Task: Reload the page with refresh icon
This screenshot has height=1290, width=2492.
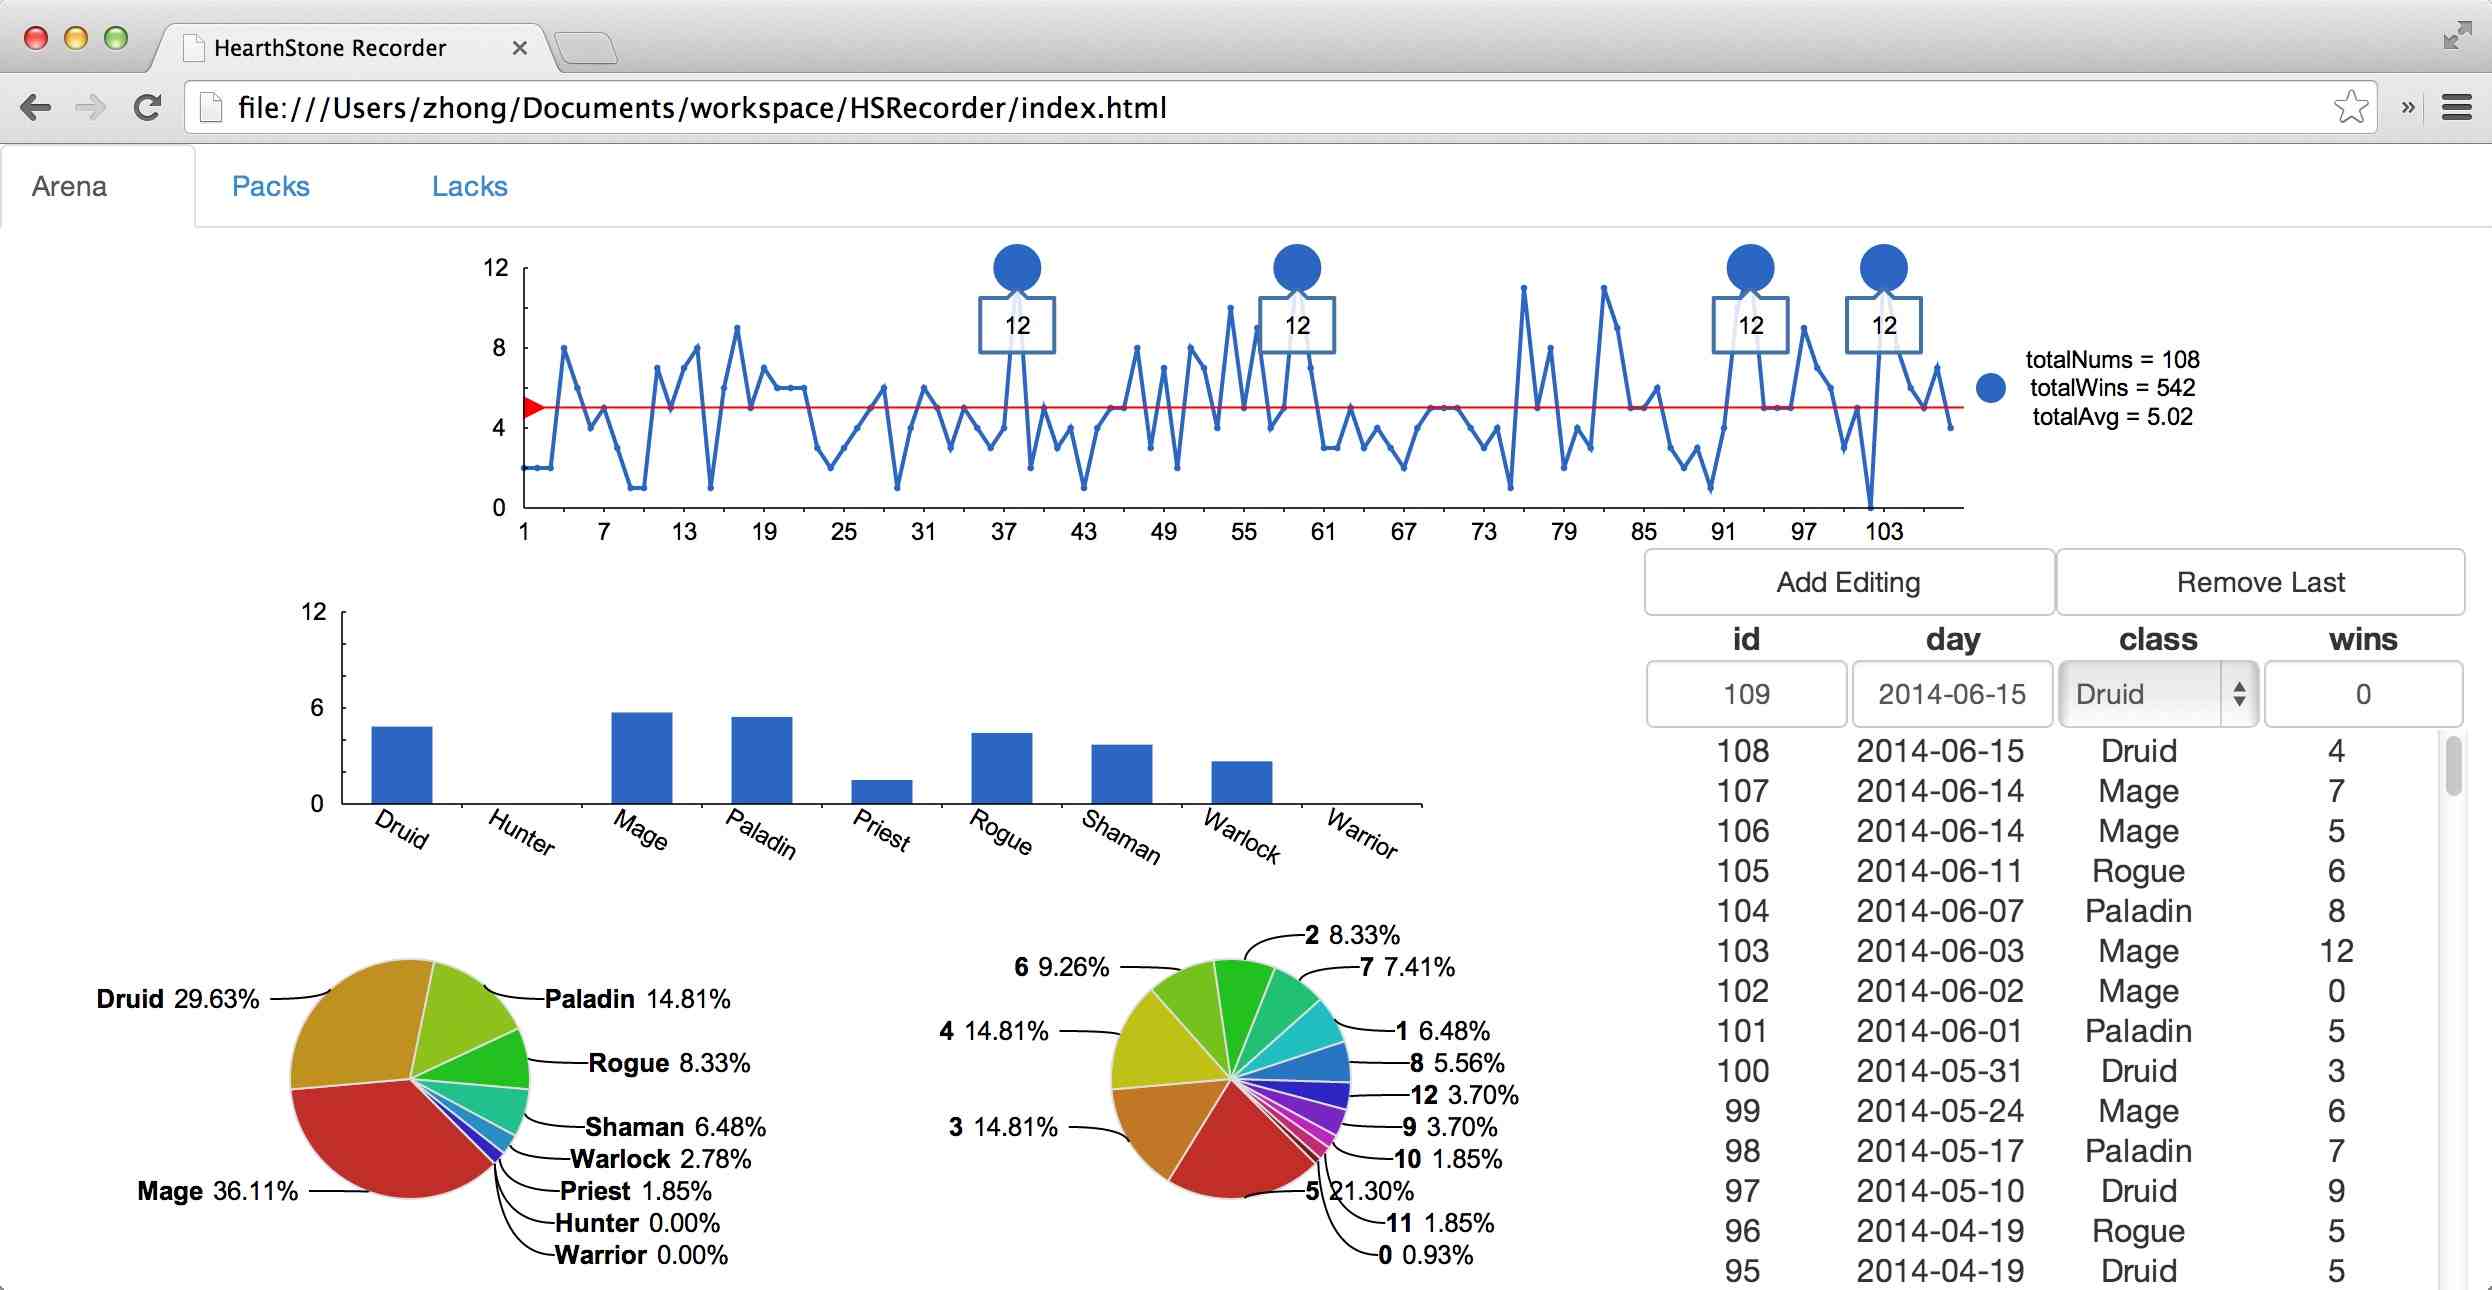Action: pyautogui.click(x=148, y=107)
